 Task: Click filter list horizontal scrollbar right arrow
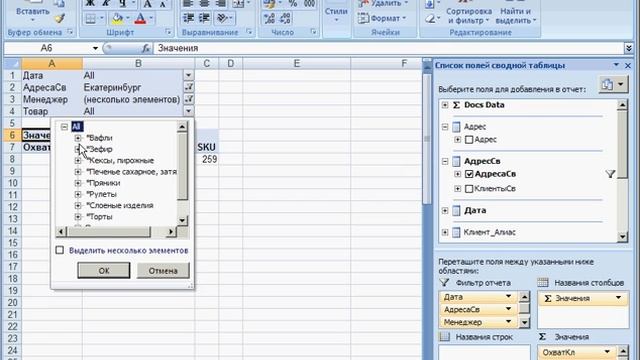[171, 232]
